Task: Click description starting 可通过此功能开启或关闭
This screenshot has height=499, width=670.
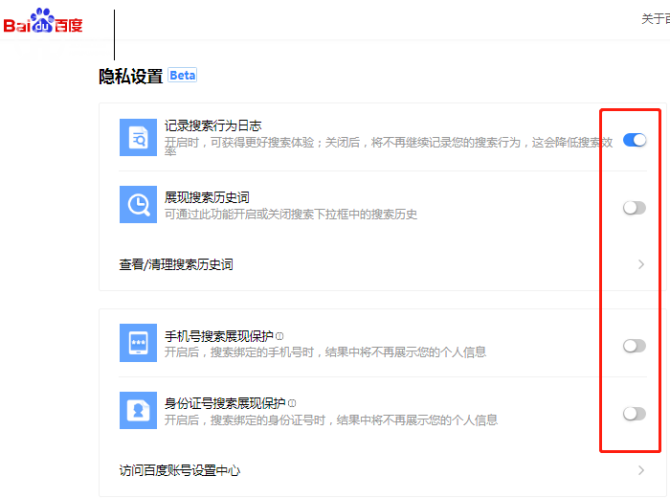Action: click(291, 214)
